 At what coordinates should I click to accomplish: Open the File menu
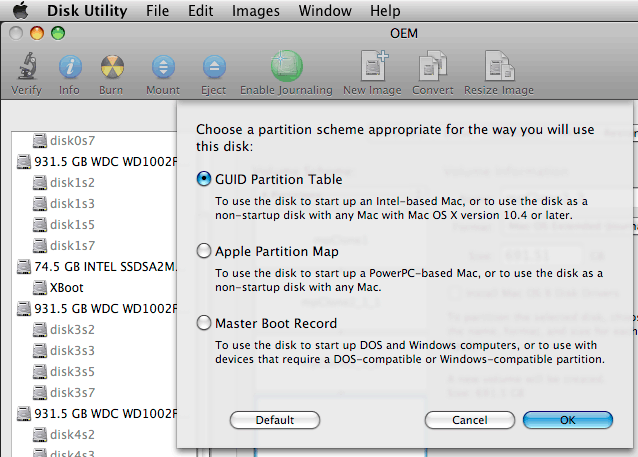point(157,11)
